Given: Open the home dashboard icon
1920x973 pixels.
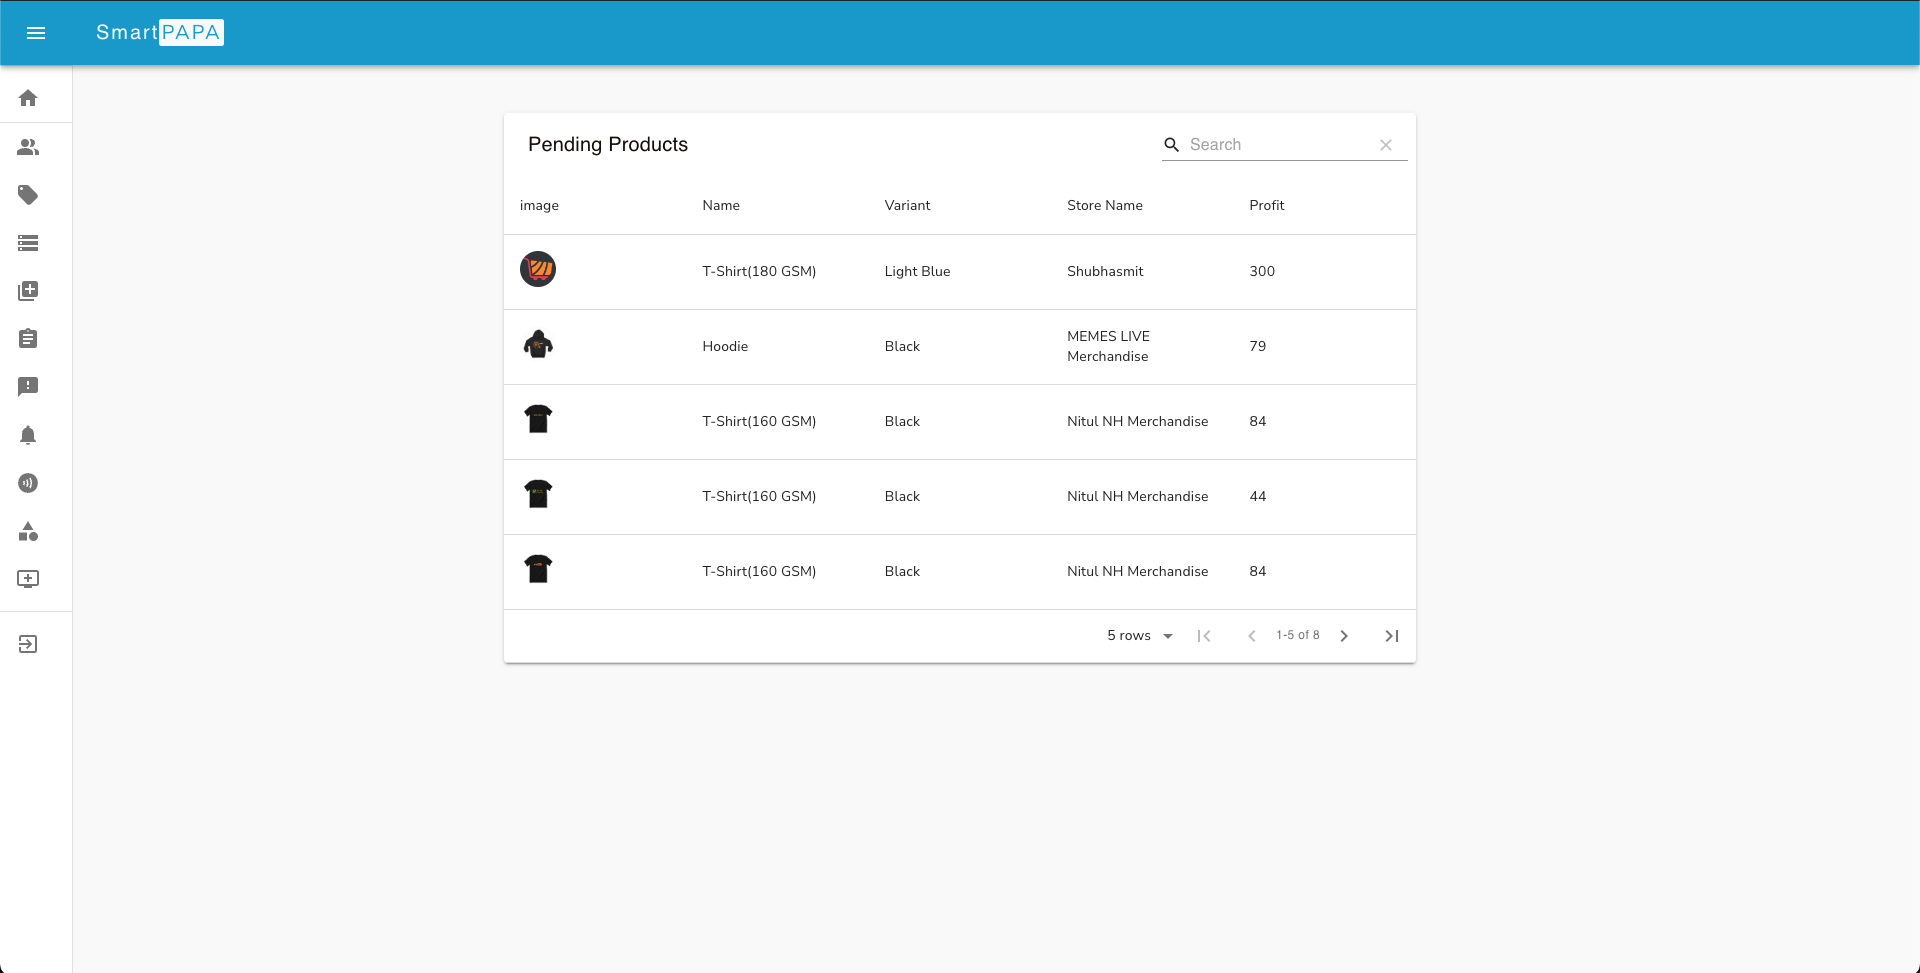Looking at the screenshot, I should point(28,98).
